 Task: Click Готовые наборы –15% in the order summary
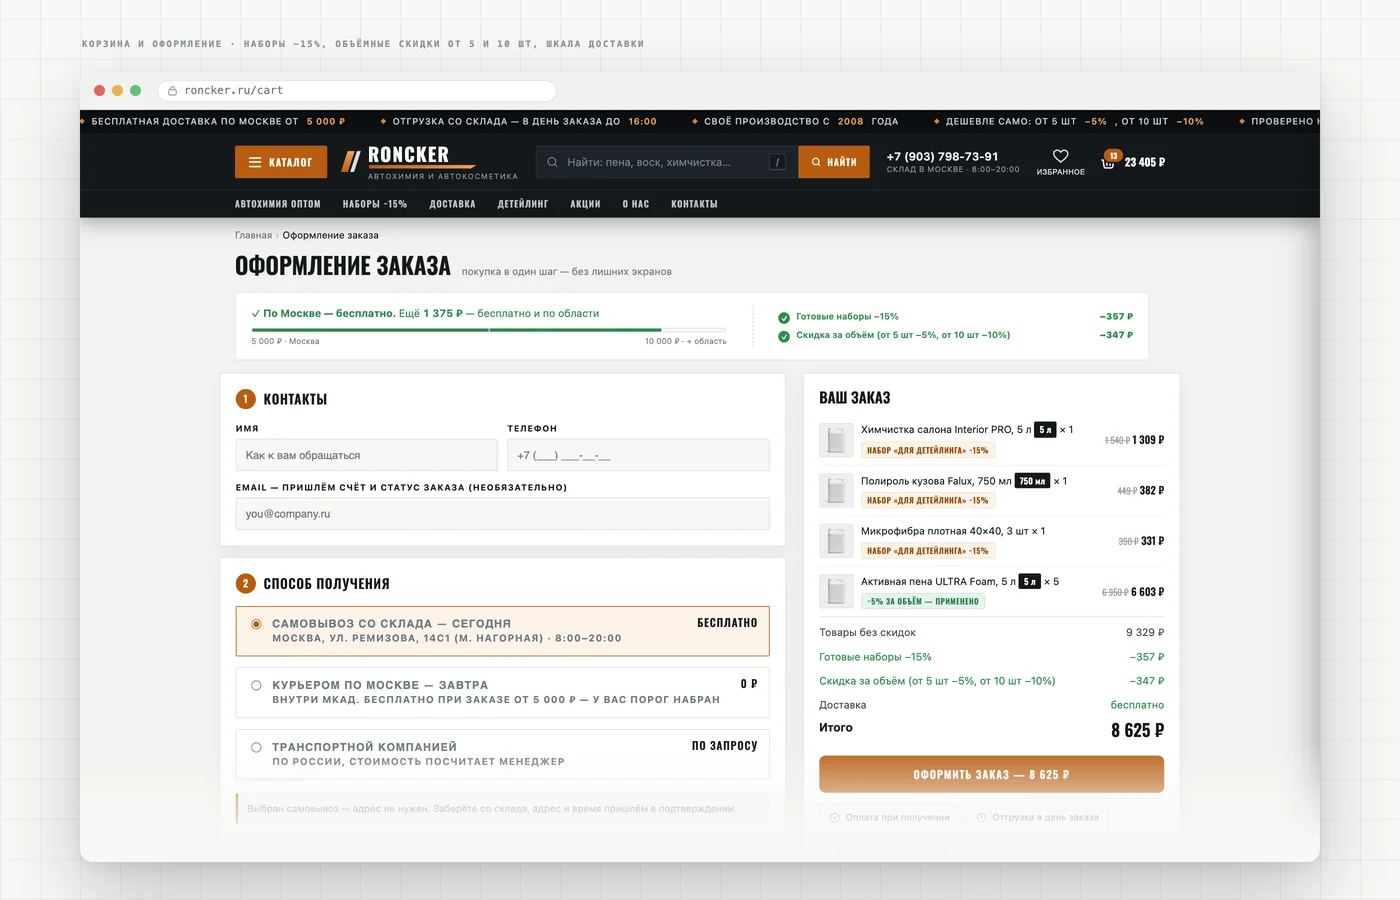point(875,657)
